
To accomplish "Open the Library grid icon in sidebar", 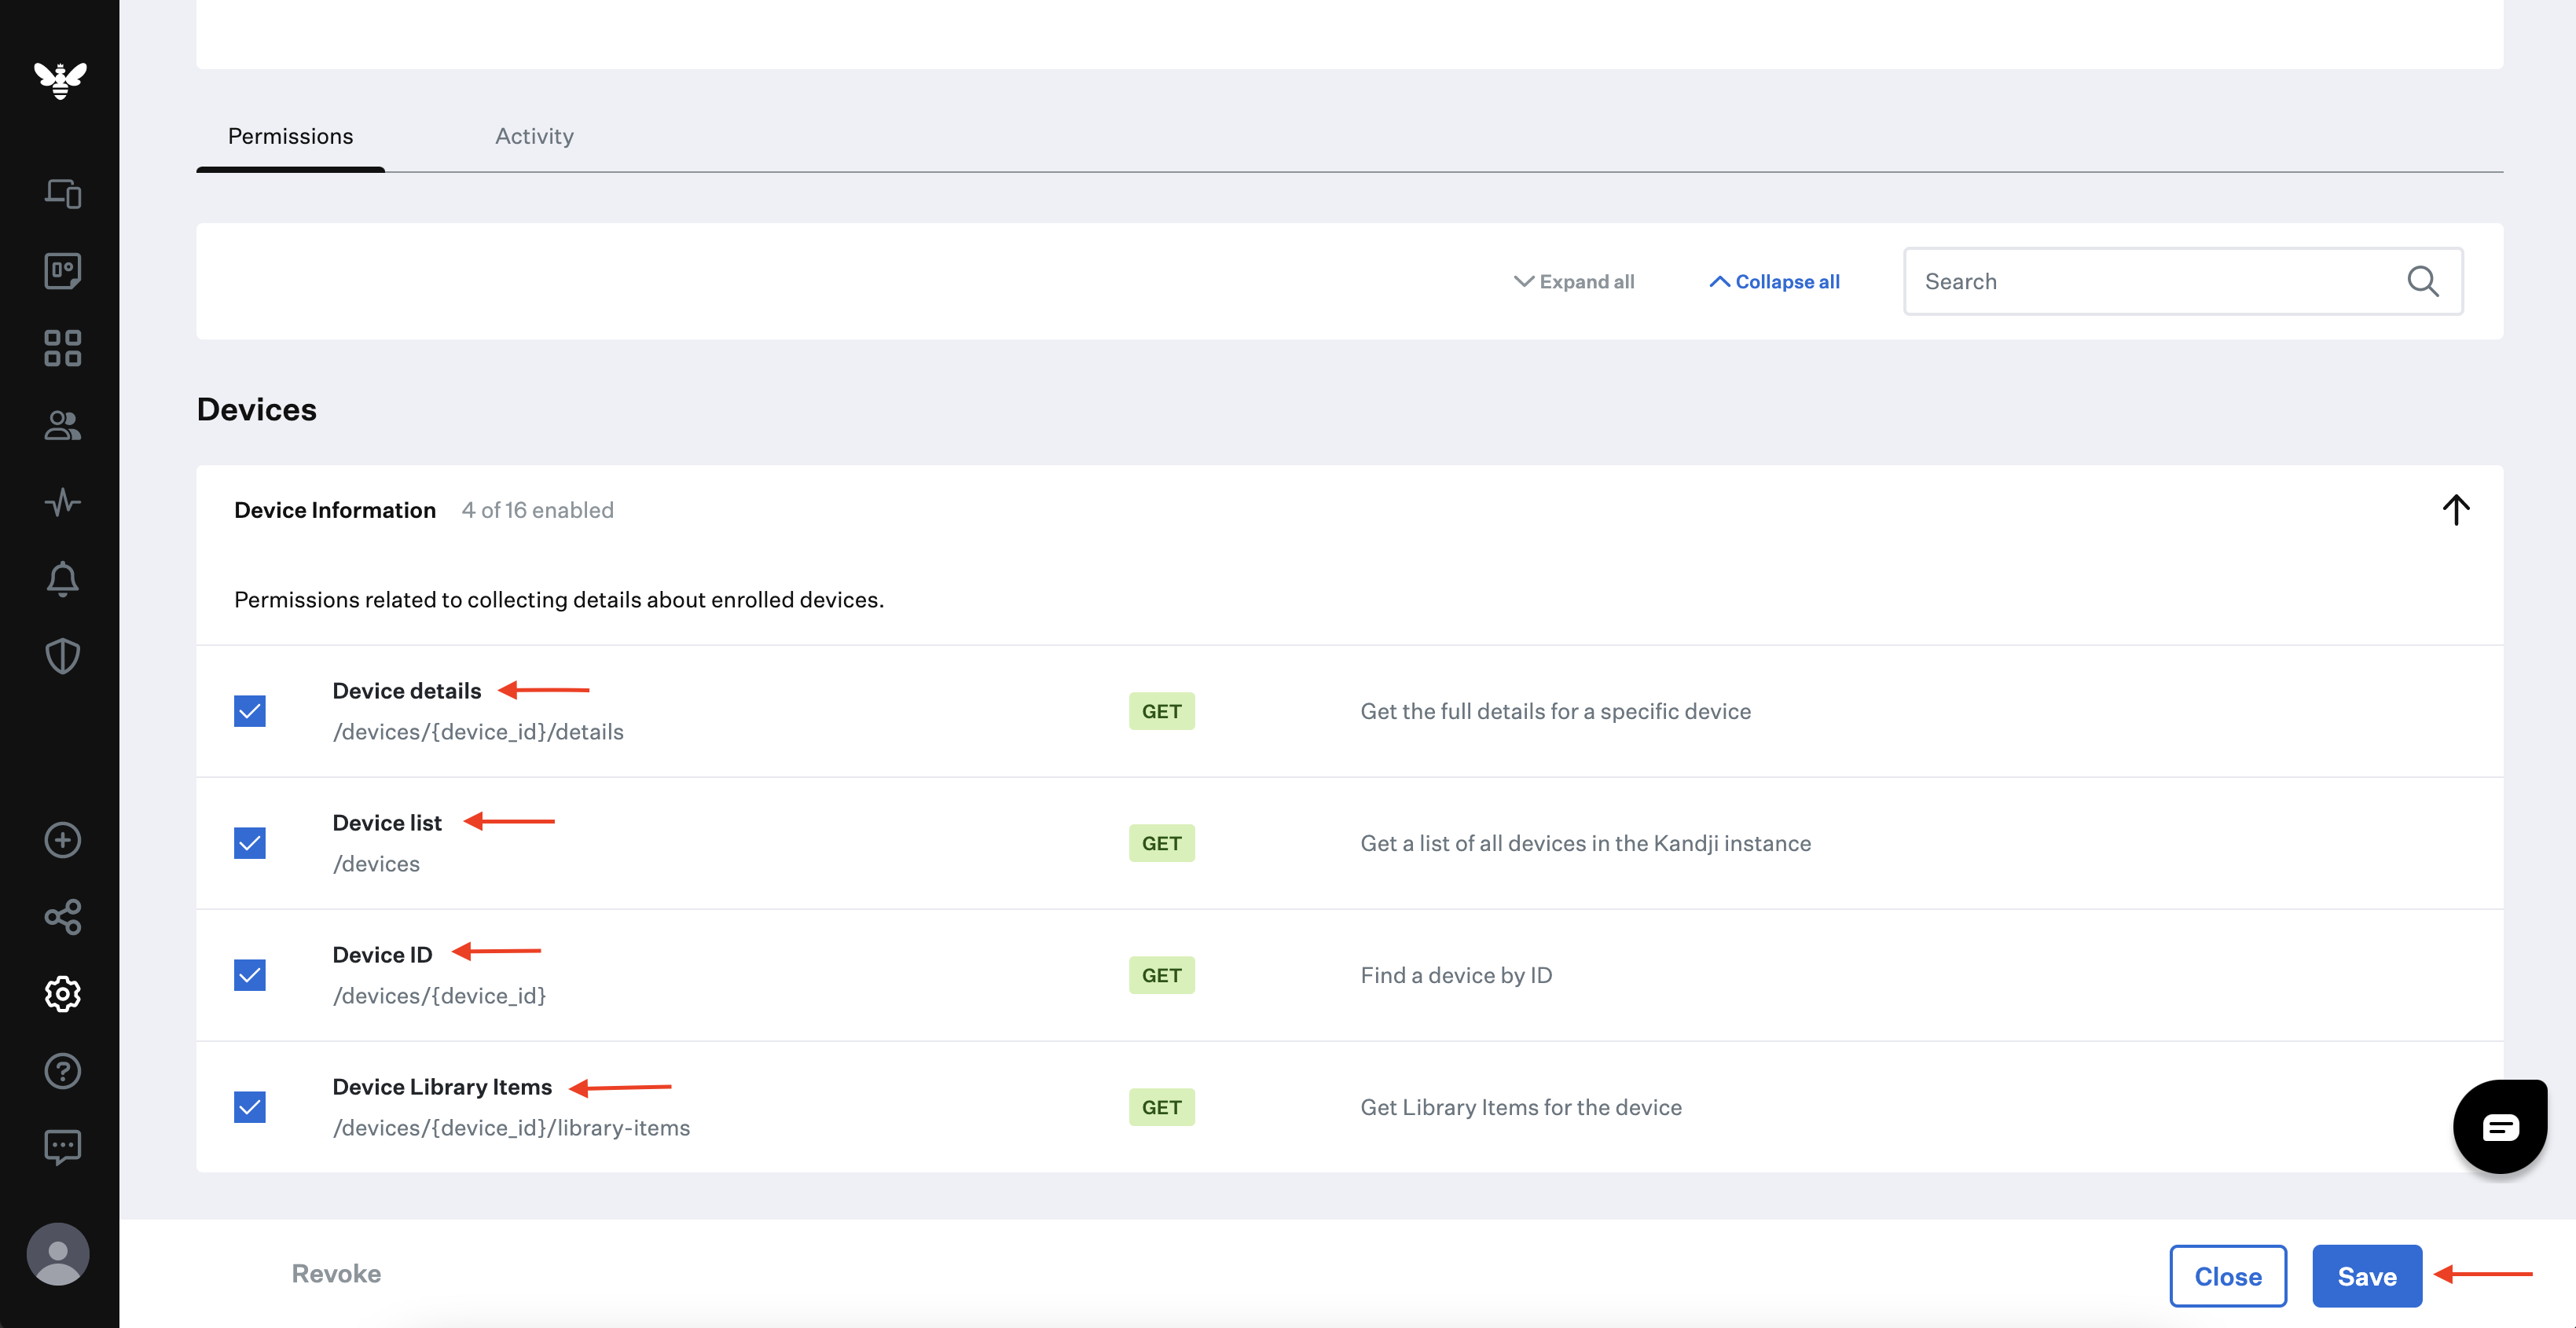I will pyautogui.click(x=62, y=347).
